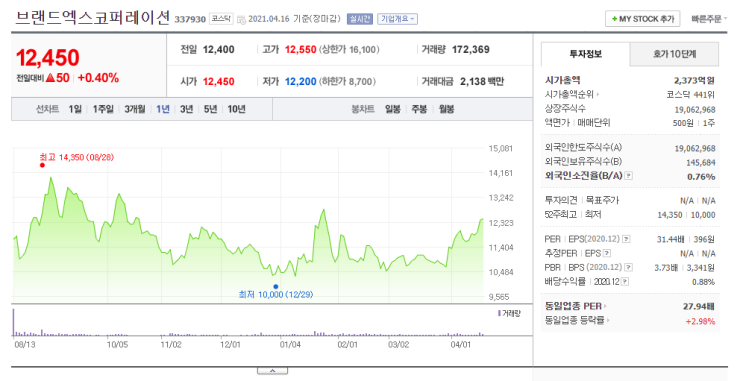Viewport: 743px width, 381px height.
Task: Click the 외국인보유주식수 value 145,684
Action: point(700,163)
